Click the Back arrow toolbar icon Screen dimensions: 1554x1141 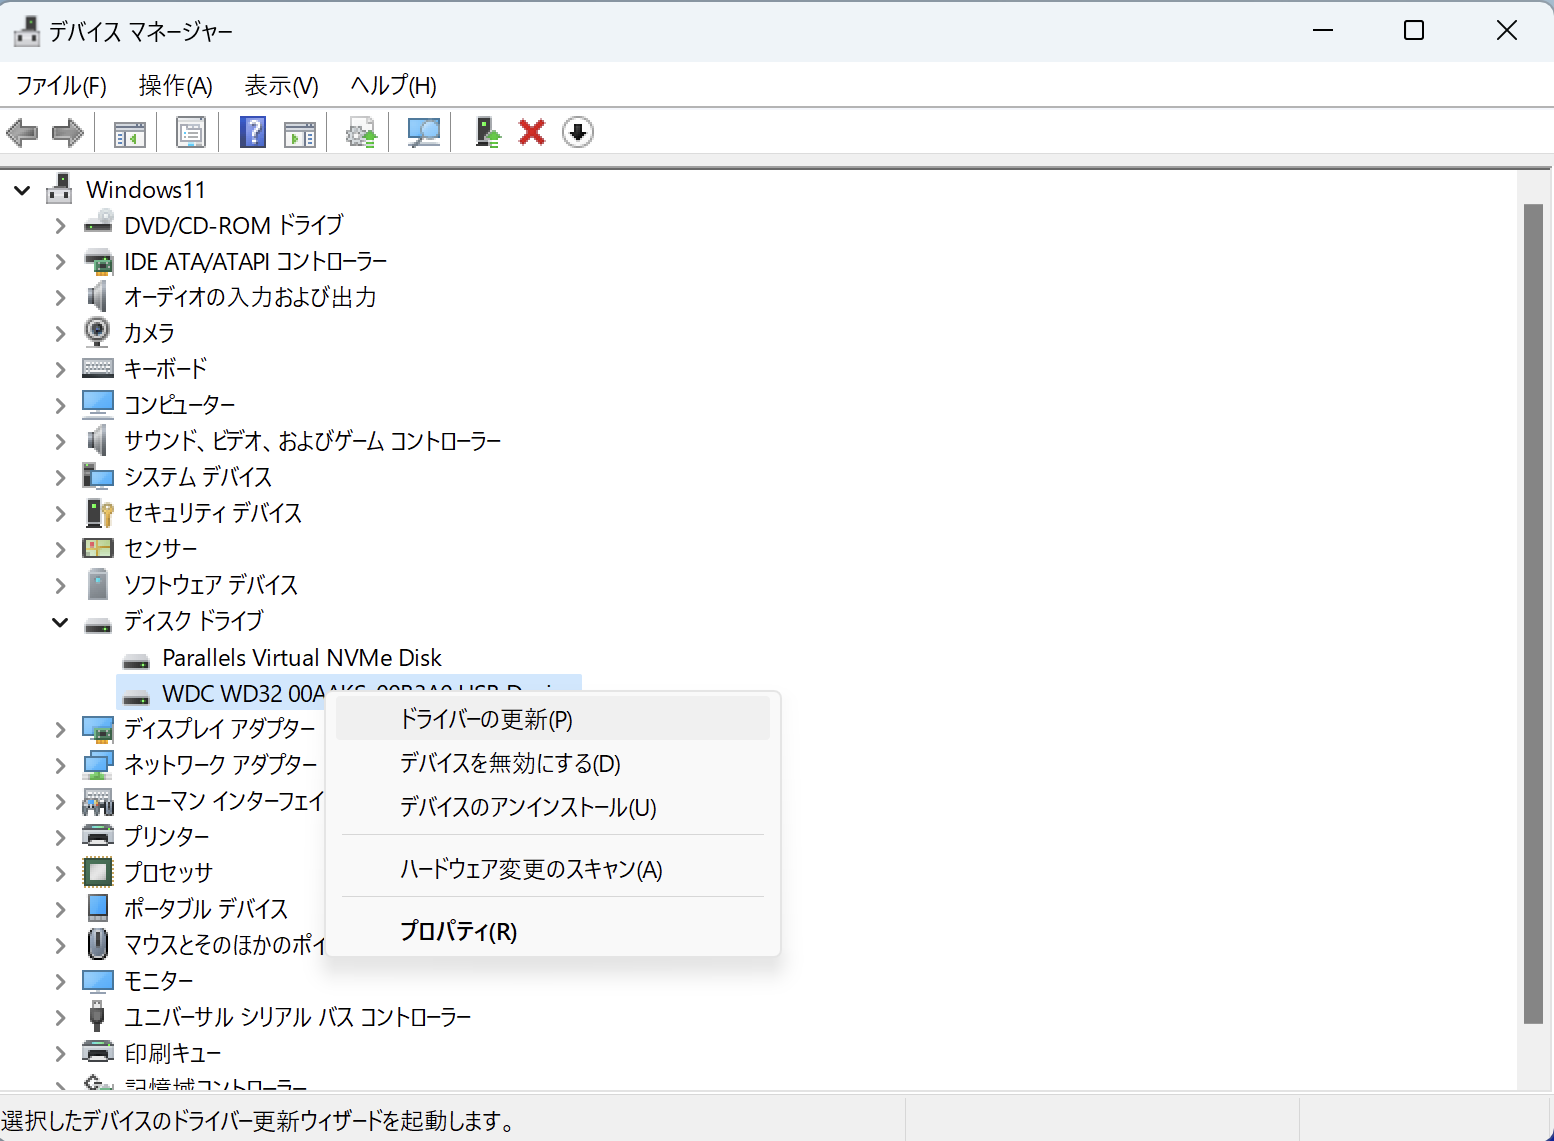coord(22,132)
